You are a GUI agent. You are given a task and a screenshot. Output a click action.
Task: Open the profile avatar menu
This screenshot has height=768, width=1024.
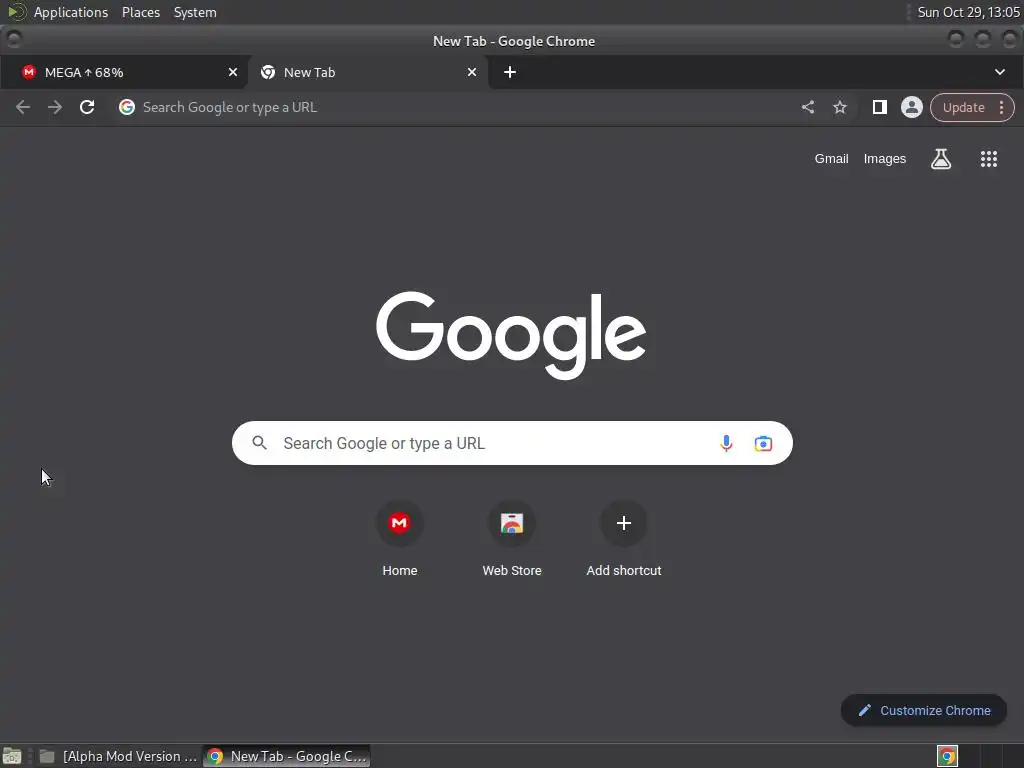click(912, 107)
